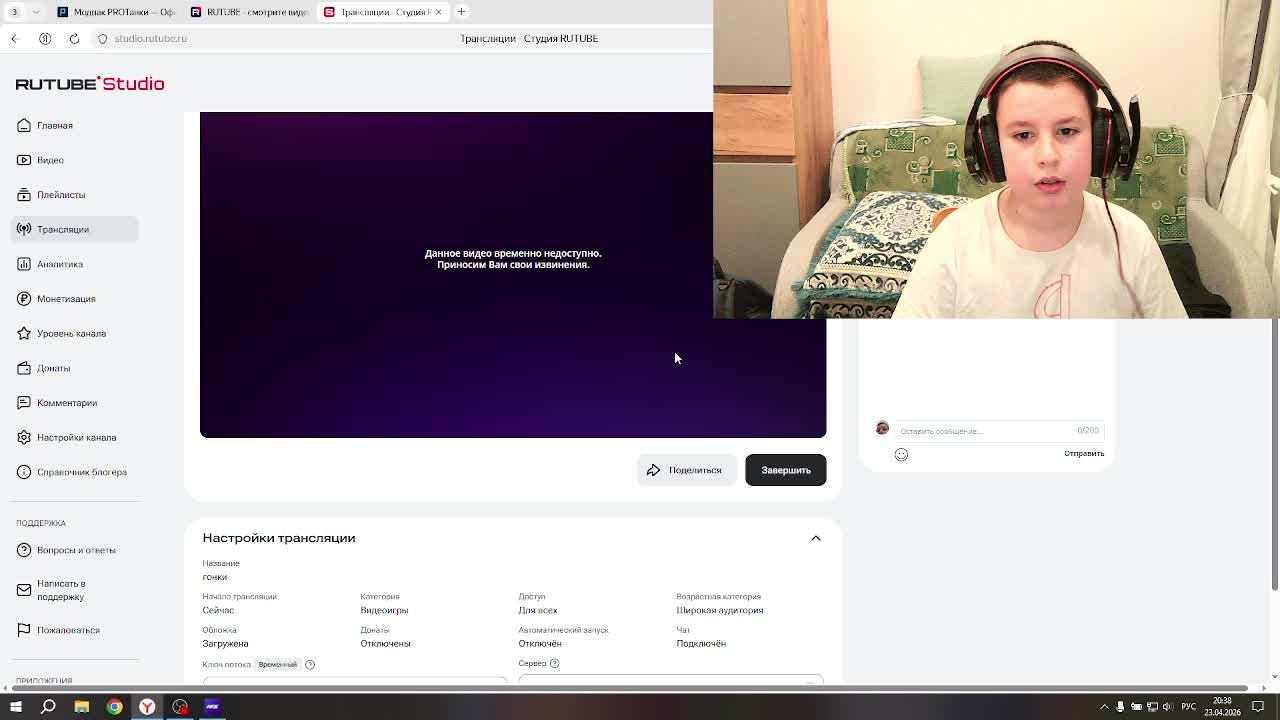Image resolution: width=1280 pixels, height=720 pixels.
Task: Click the volume icon in system tray
Action: tap(1167, 707)
